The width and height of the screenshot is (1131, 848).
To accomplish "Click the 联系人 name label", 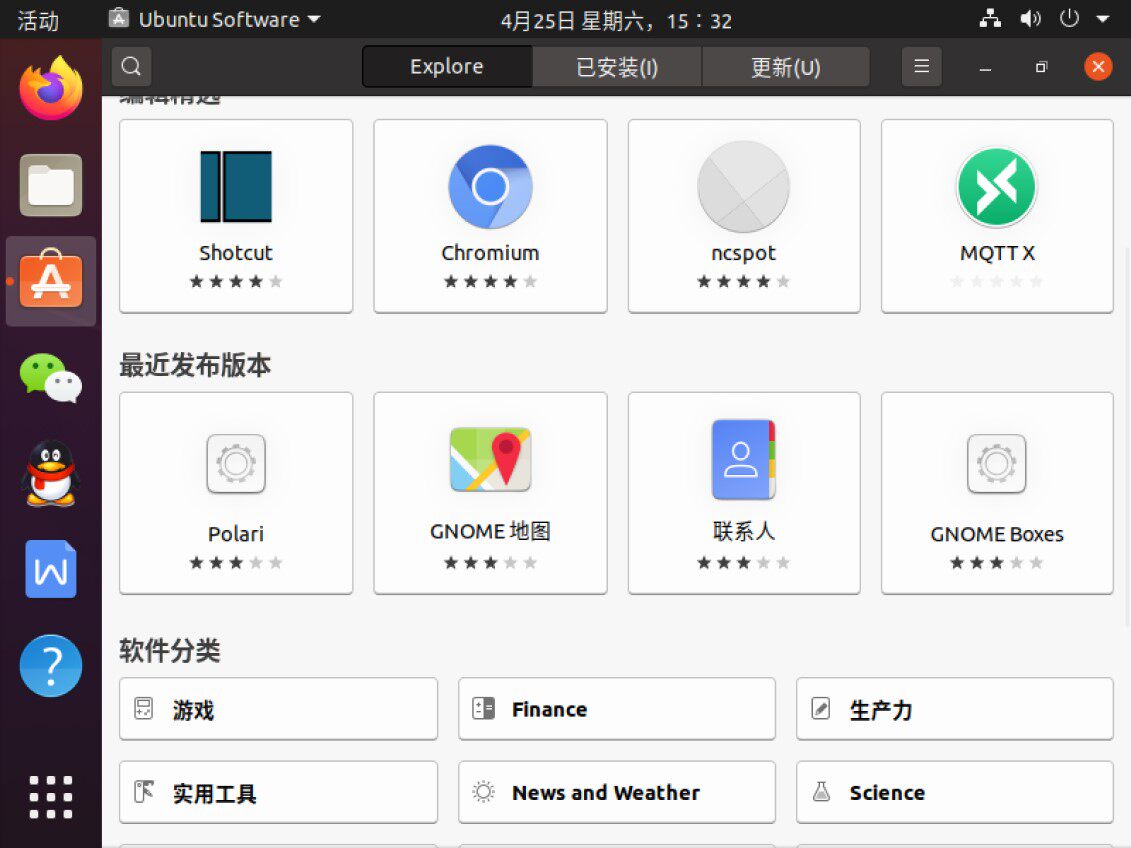I will coord(744,531).
